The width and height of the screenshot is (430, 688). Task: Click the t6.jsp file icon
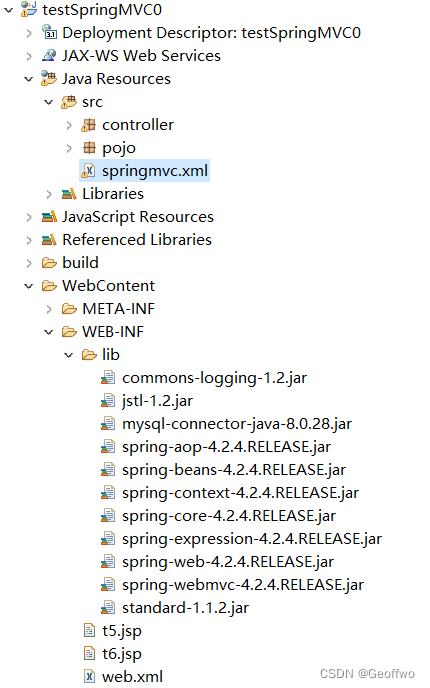(x=89, y=653)
